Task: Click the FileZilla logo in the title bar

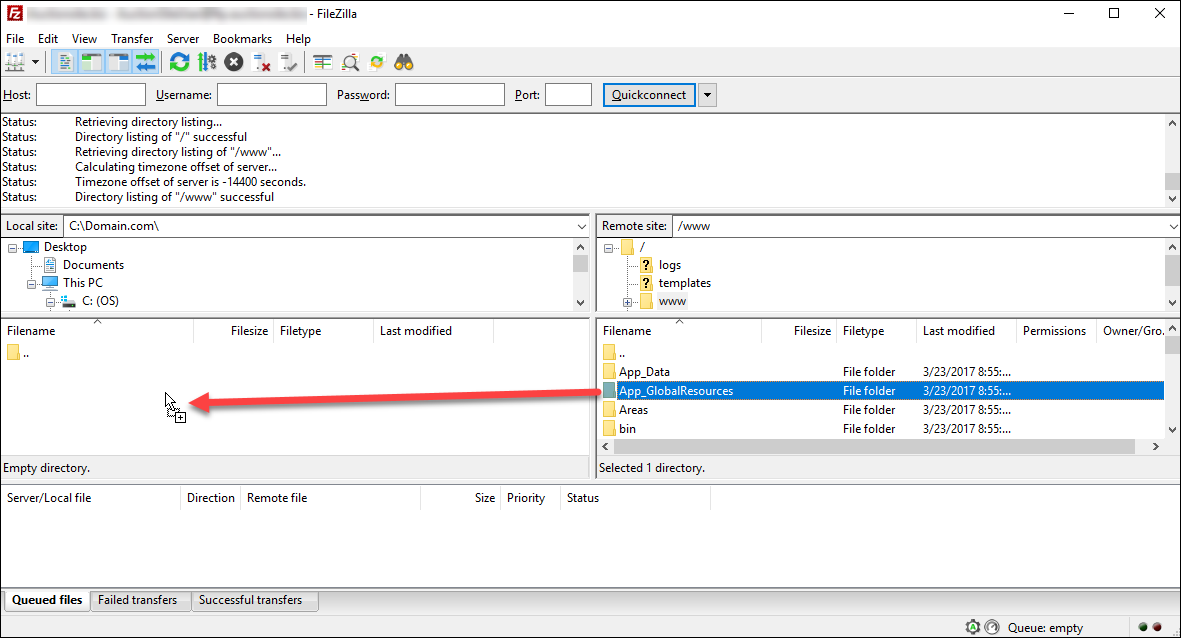Action: [x=14, y=13]
